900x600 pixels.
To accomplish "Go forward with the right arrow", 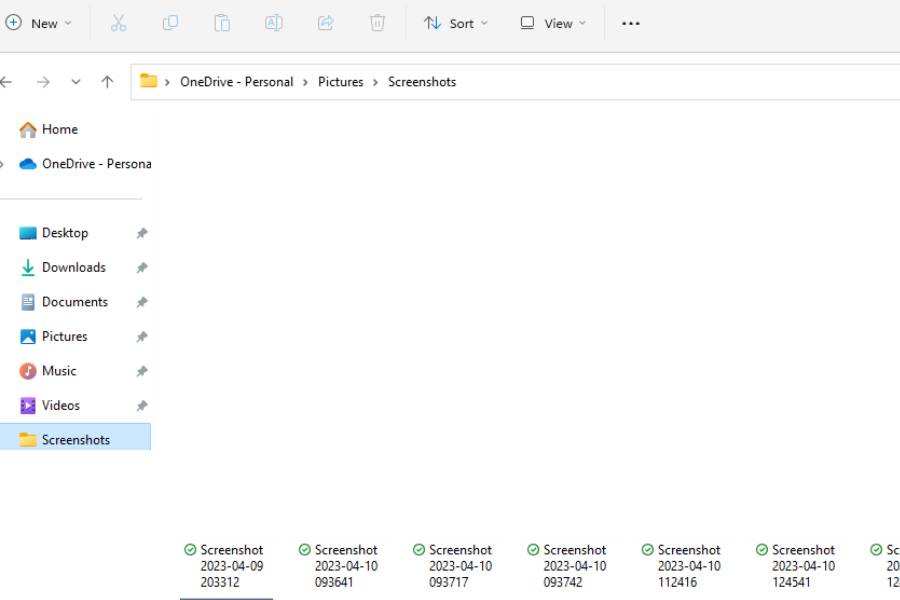I will pos(43,82).
